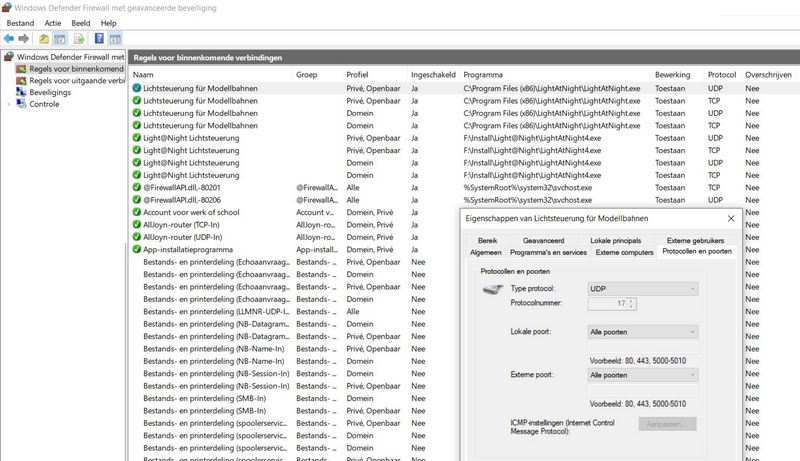The image size is (800, 461).
Task: Click the Forward arrow toolbar icon
Action: point(23,39)
